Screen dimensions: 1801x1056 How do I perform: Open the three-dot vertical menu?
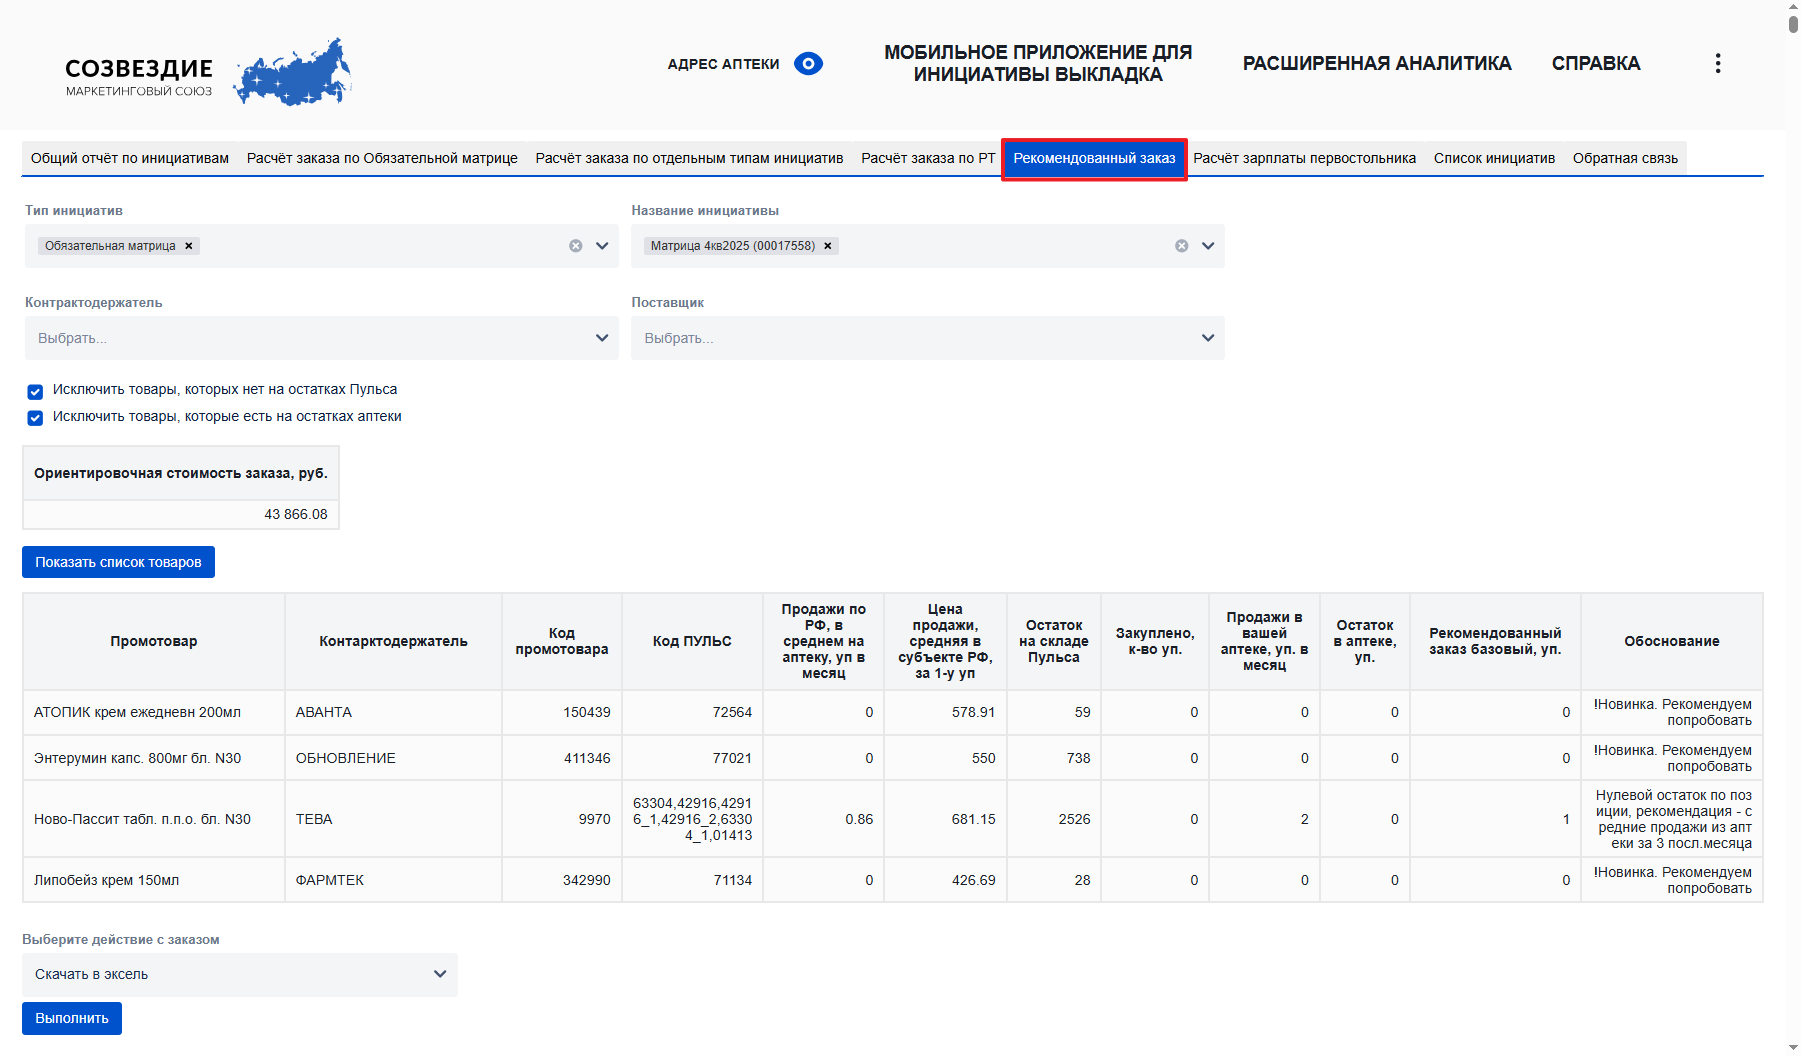(1717, 64)
